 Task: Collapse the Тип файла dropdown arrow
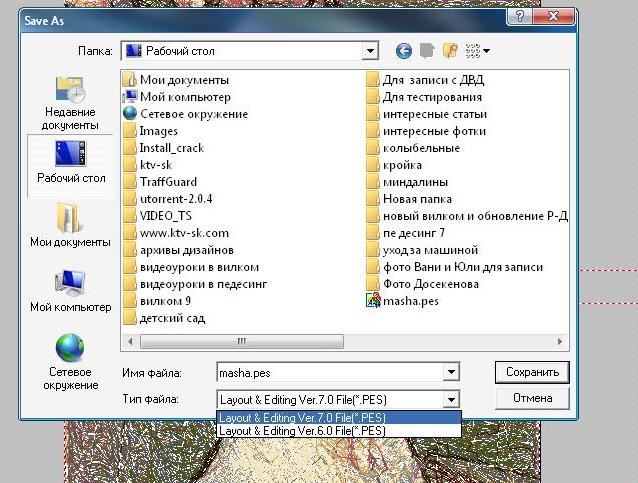[452, 399]
